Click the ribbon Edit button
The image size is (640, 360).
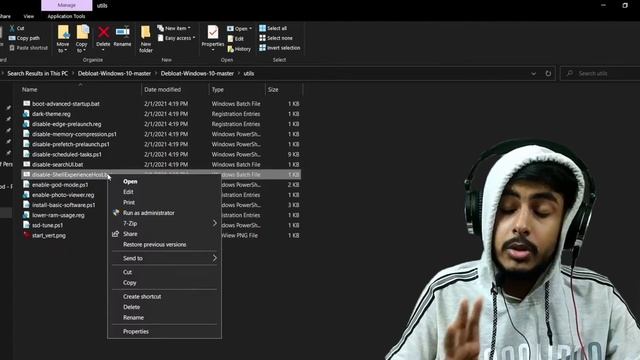236,39
